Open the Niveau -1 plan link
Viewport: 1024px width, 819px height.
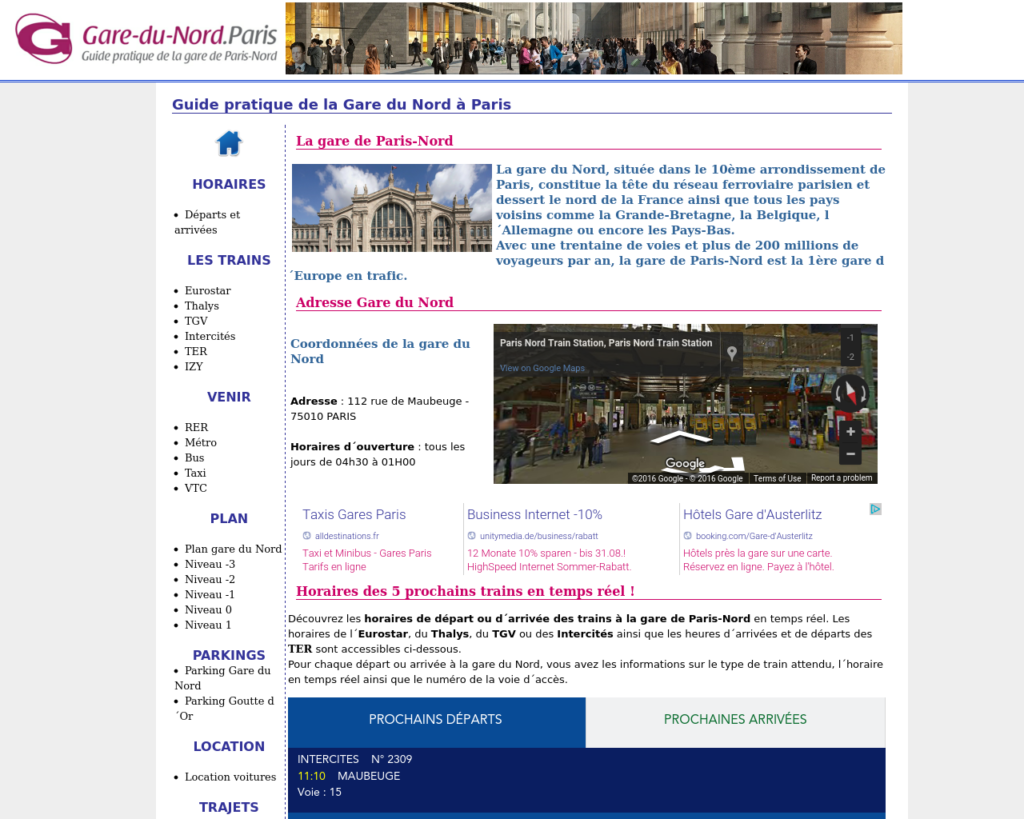coord(210,594)
